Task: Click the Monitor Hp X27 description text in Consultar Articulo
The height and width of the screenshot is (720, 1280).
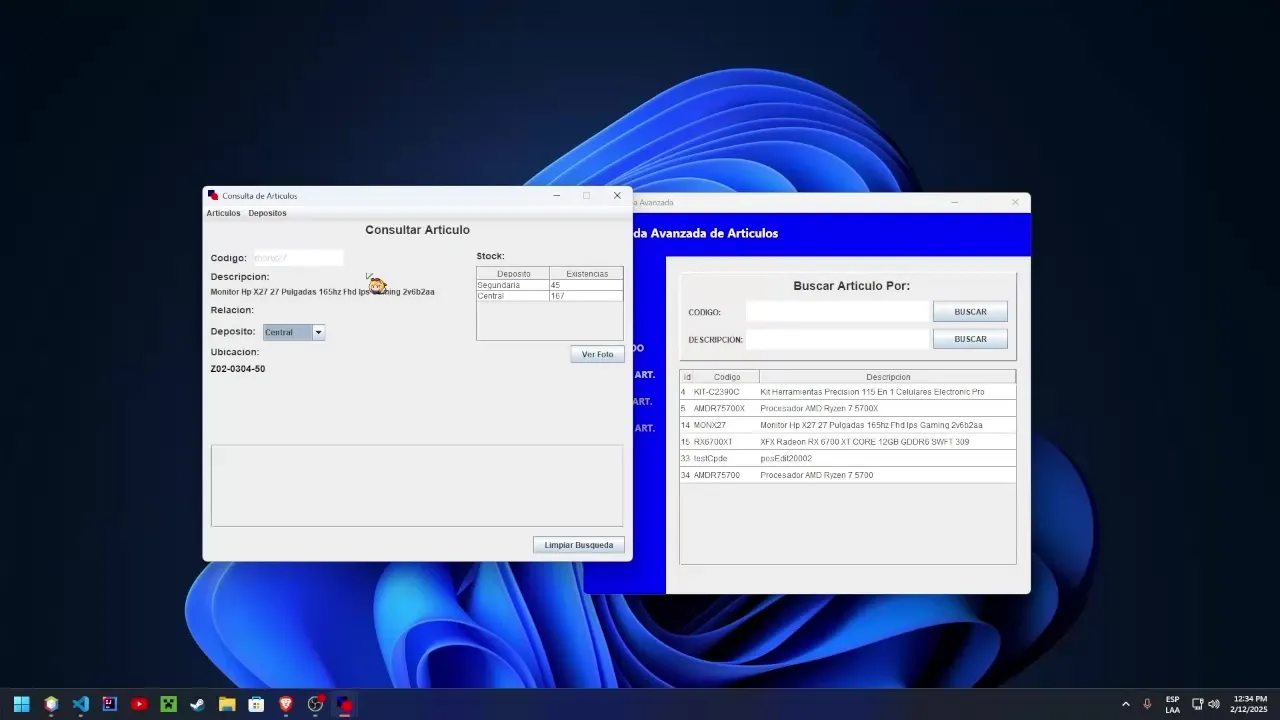Action: (x=322, y=292)
